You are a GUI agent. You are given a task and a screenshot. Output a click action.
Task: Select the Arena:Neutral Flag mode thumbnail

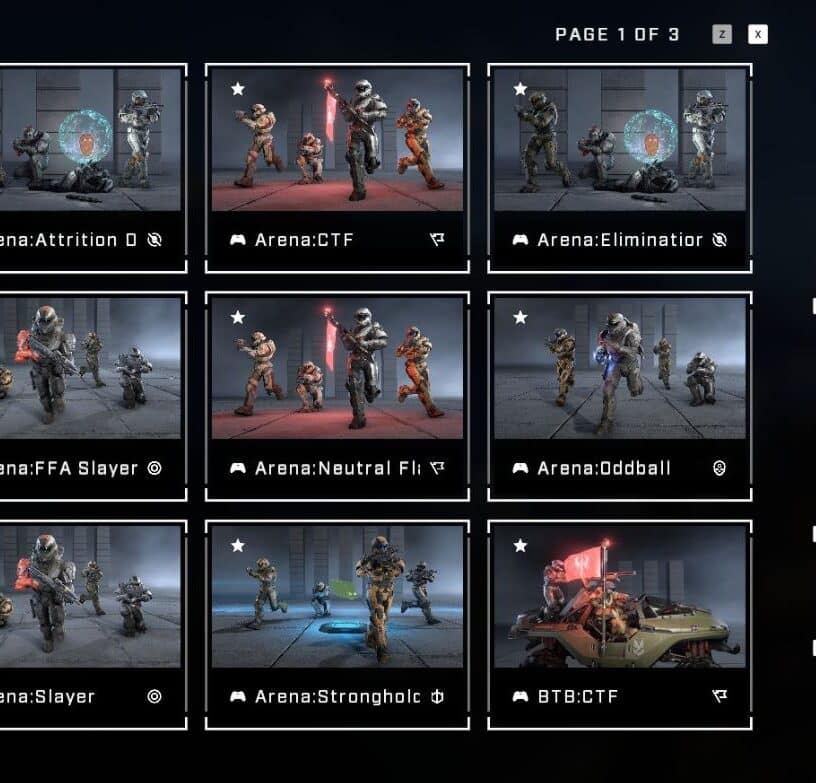pos(337,368)
